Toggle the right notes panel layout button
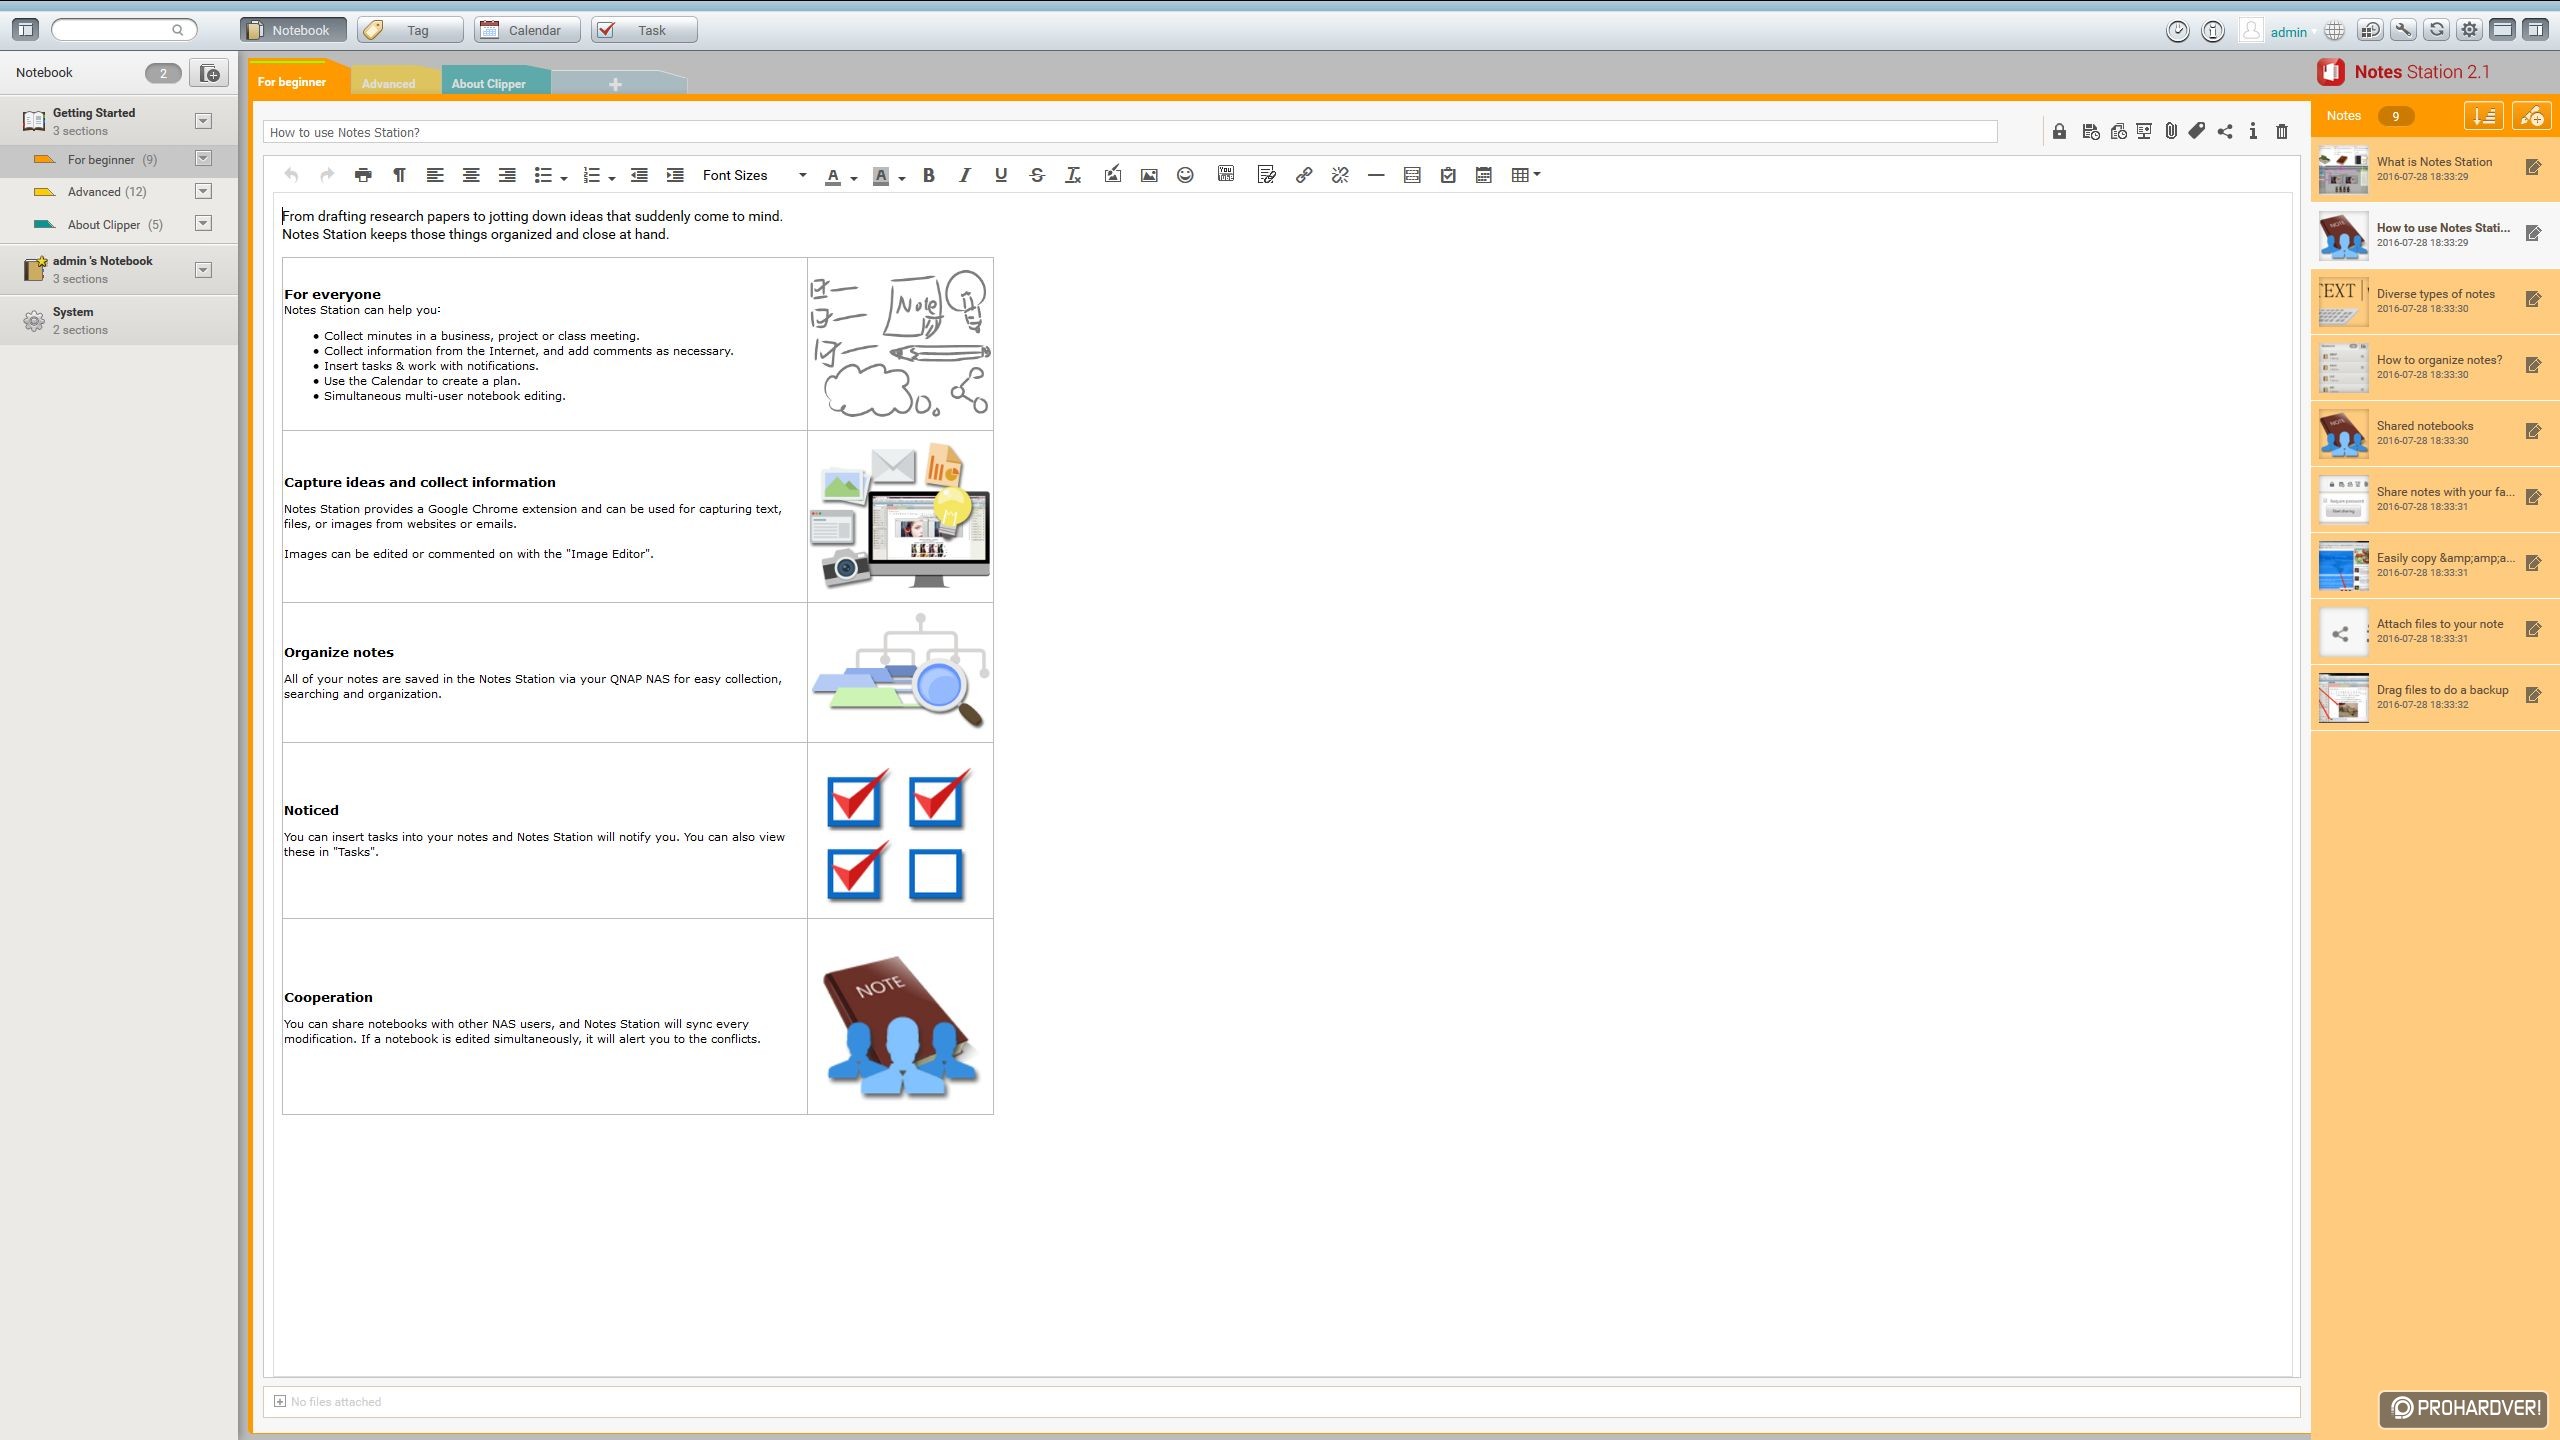This screenshot has height=1440, width=2560. tap(2535, 30)
